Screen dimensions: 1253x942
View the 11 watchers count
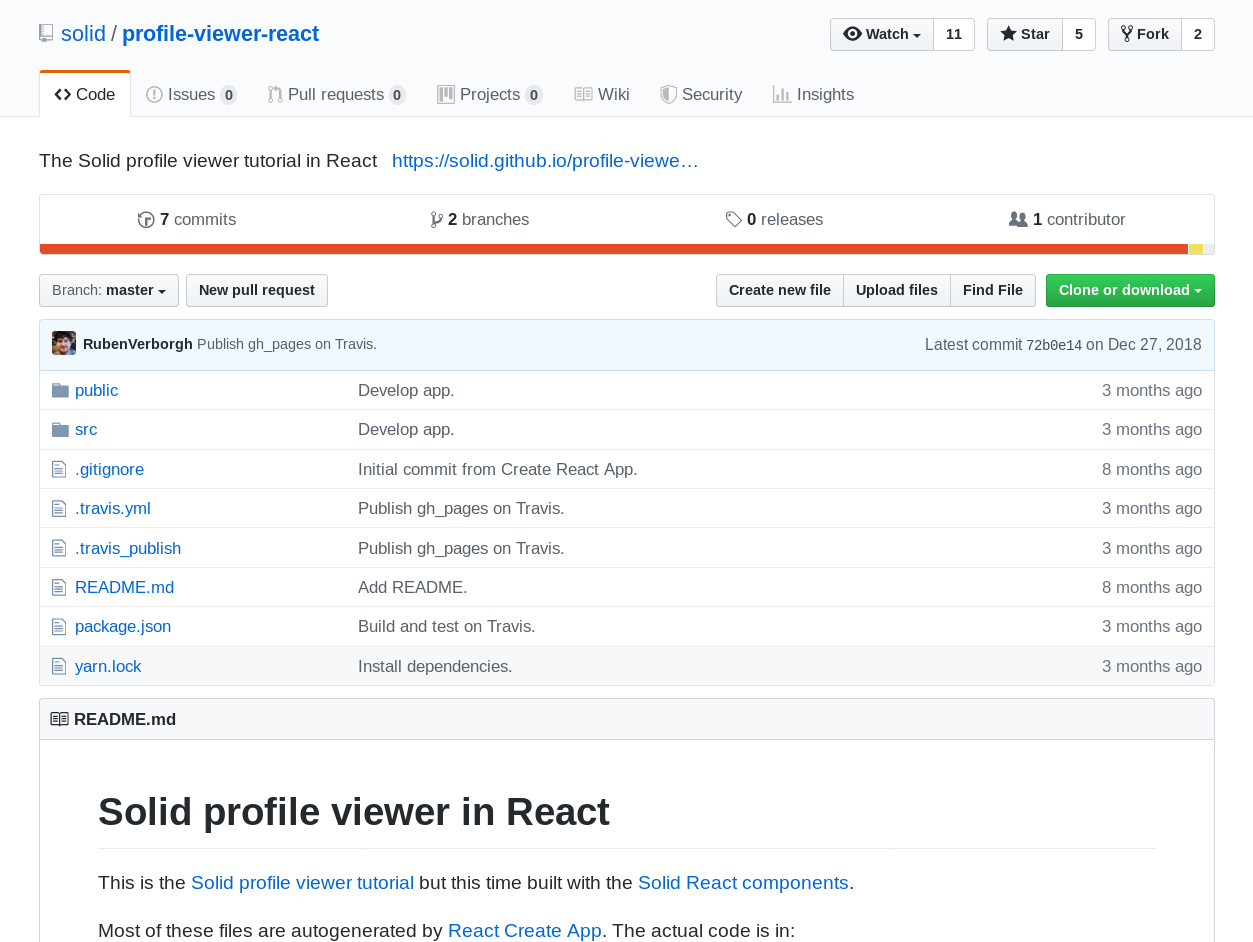pyautogui.click(x=954, y=34)
